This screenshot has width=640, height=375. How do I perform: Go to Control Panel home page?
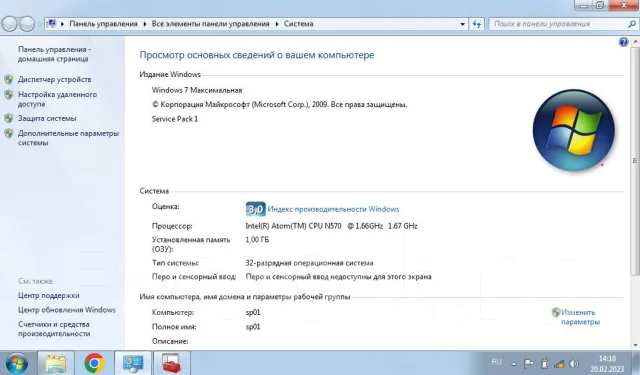[54, 54]
